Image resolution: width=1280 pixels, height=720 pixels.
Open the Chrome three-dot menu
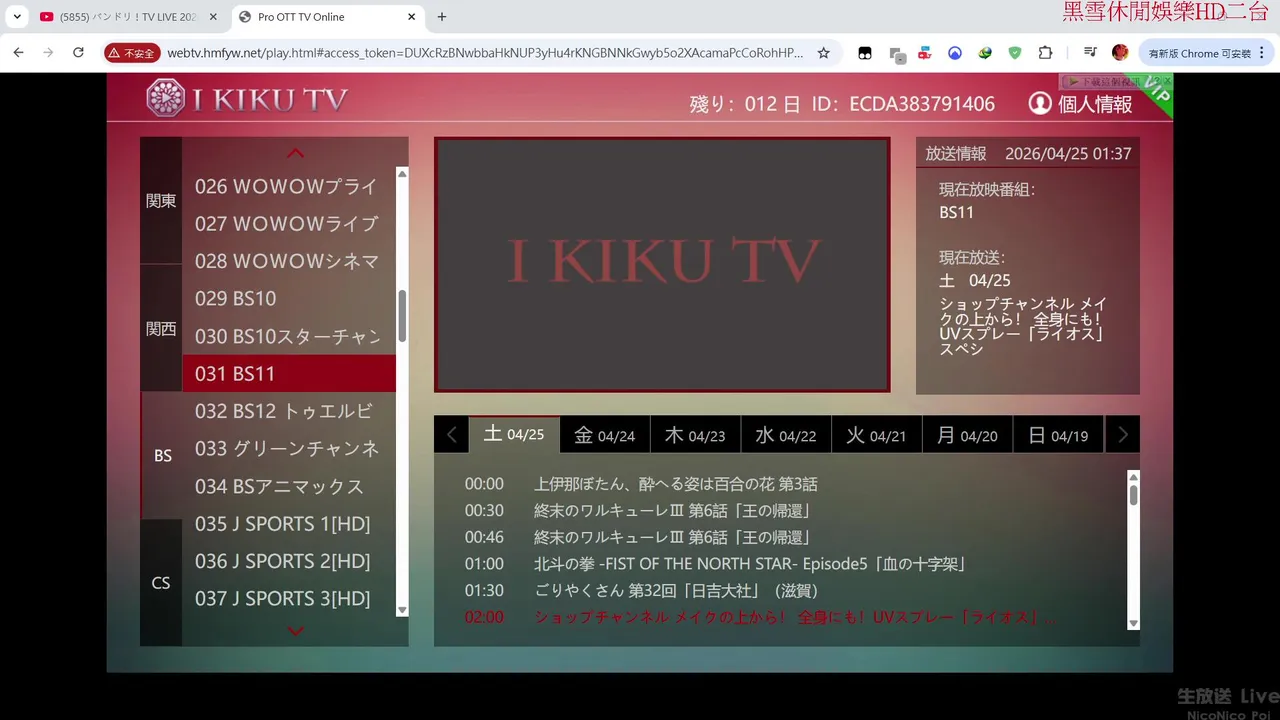click(1260, 53)
